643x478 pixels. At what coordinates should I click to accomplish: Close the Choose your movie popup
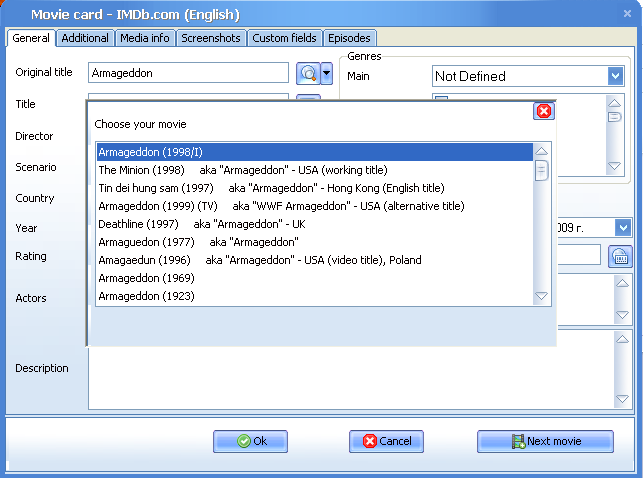pyautogui.click(x=544, y=111)
